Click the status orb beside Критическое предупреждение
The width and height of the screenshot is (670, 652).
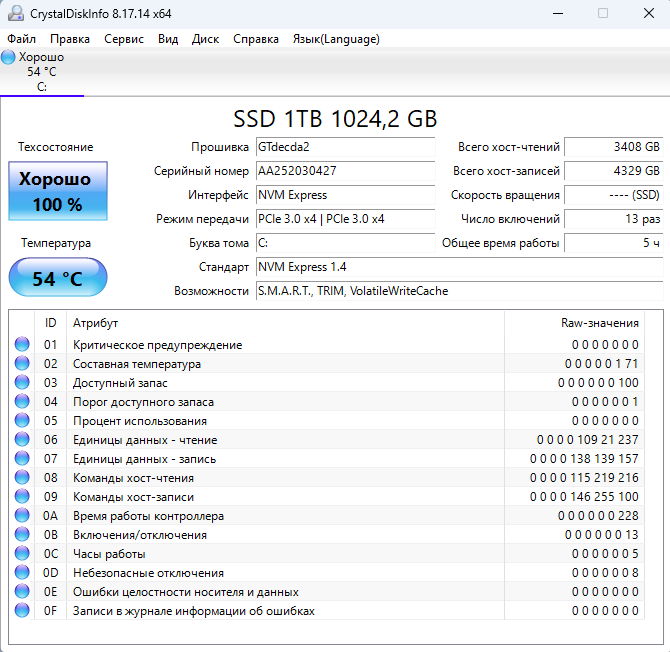(x=22, y=345)
